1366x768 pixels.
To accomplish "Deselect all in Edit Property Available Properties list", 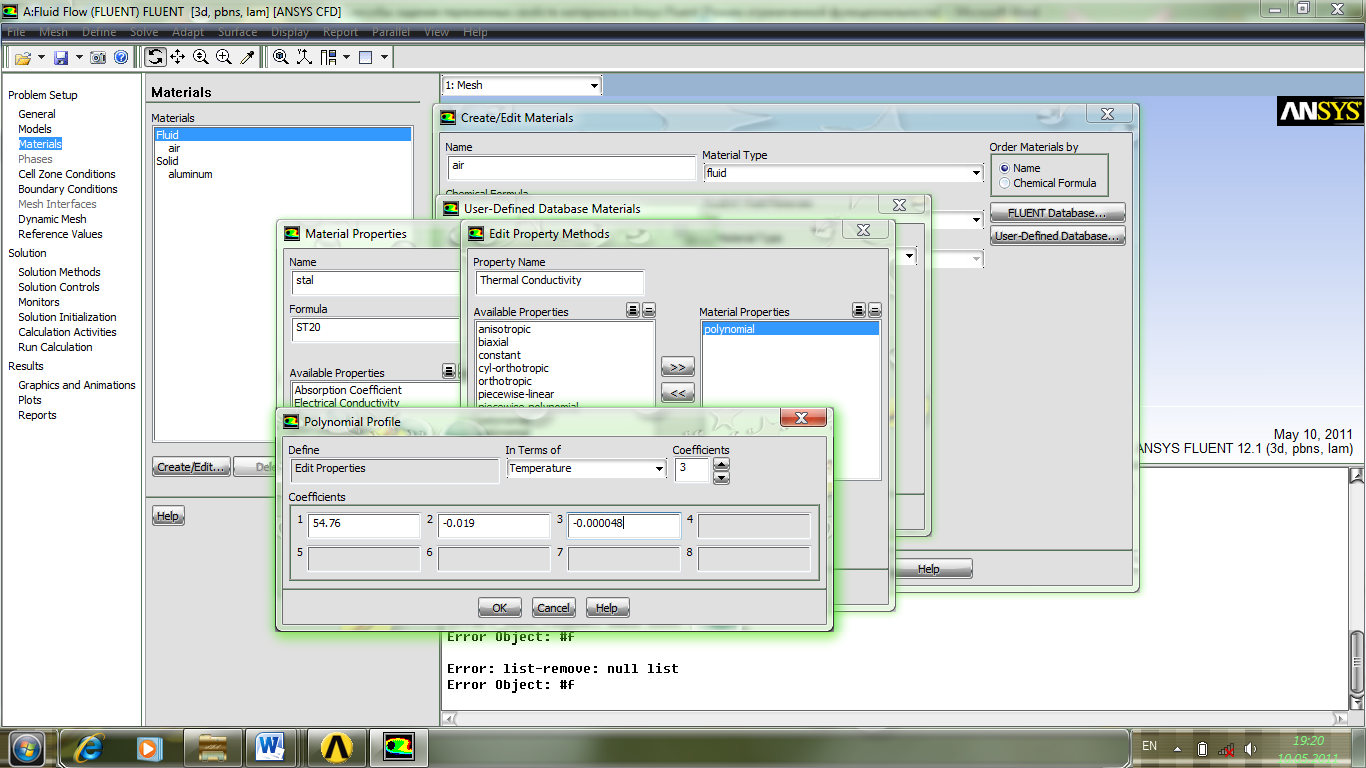I will point(648,311).
